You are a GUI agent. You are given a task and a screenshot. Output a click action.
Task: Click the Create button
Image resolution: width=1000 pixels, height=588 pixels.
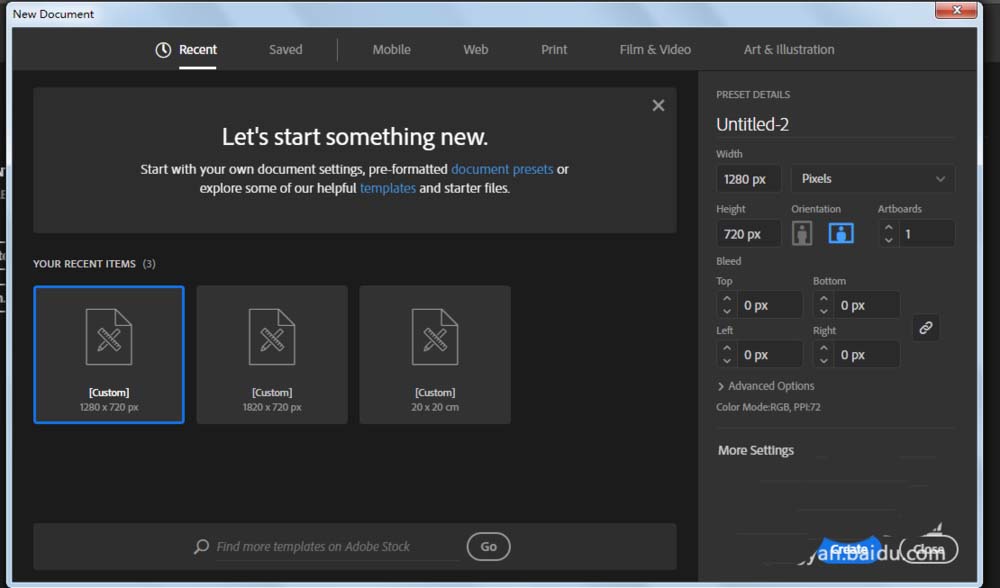pyautogui.click(x=849, y=549)
